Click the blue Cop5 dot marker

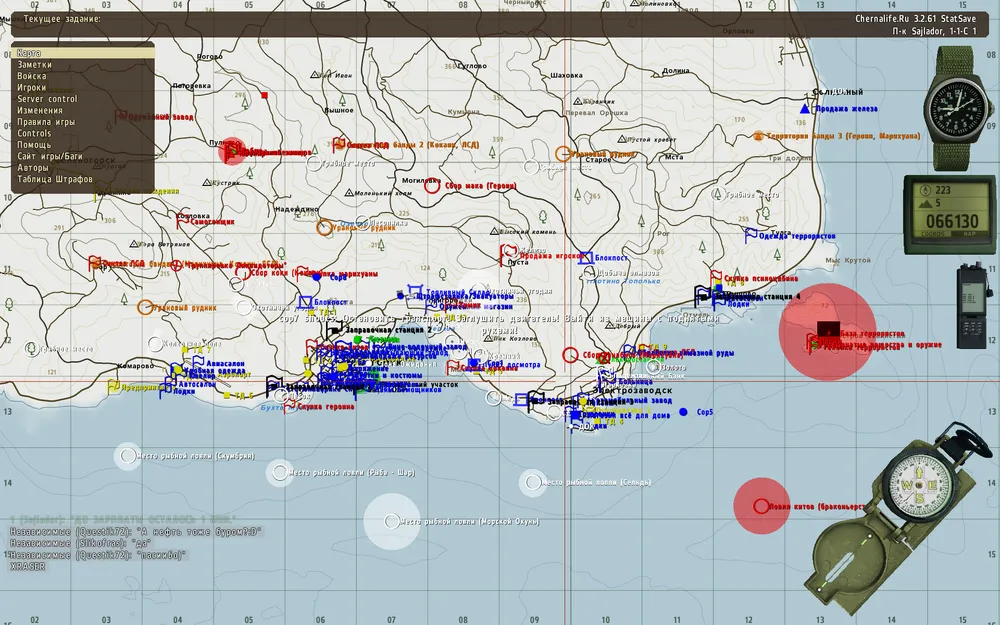click(683, 412)
